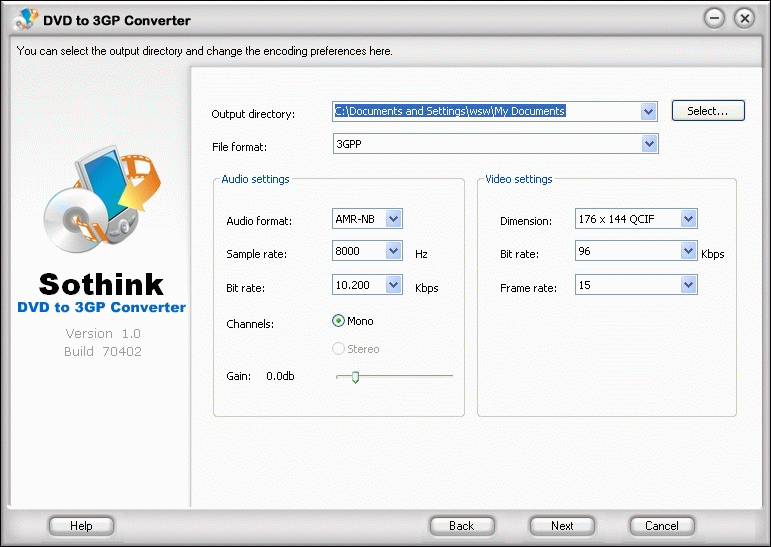Click the Output directory: label
Screen dimensions: 771x547
(x=253, y=114)
